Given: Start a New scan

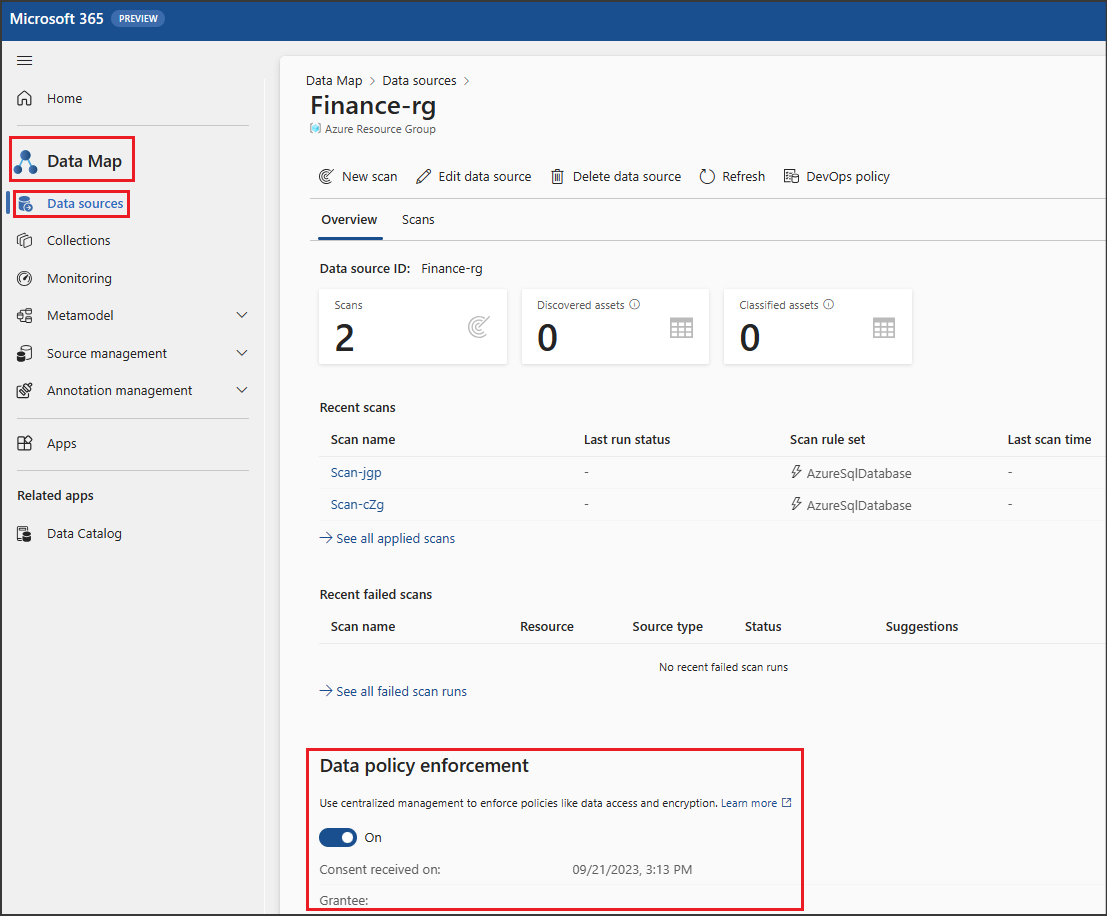Looking at the screenshot, I should pos(358,176).
